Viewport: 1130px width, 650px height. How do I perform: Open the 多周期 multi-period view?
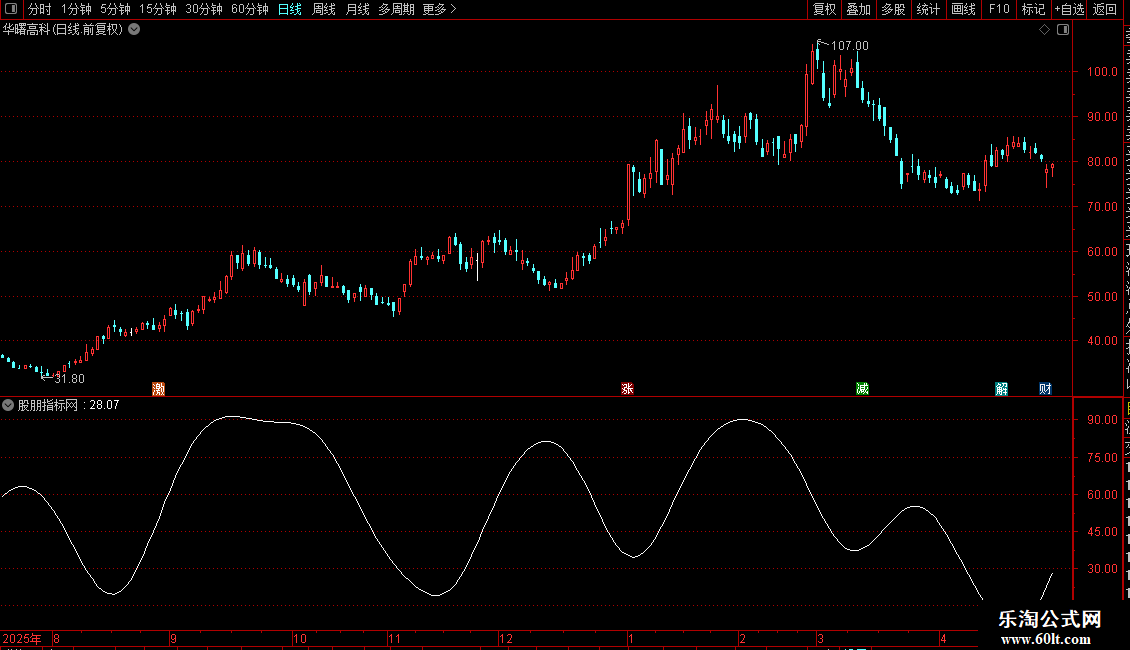396,9
